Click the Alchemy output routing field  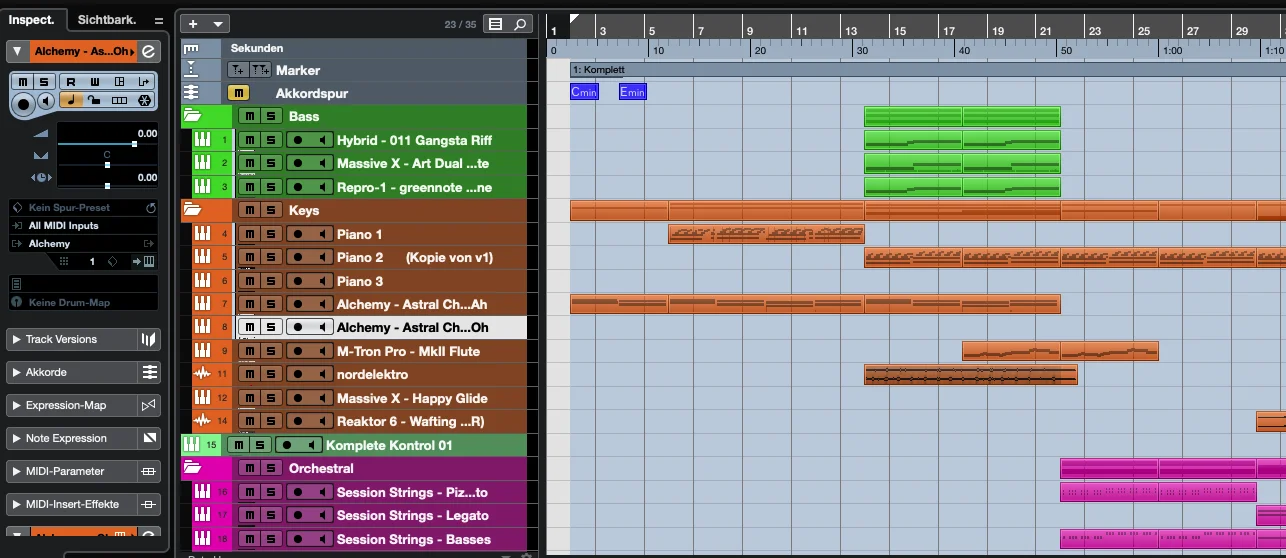[x=83, y=244]
